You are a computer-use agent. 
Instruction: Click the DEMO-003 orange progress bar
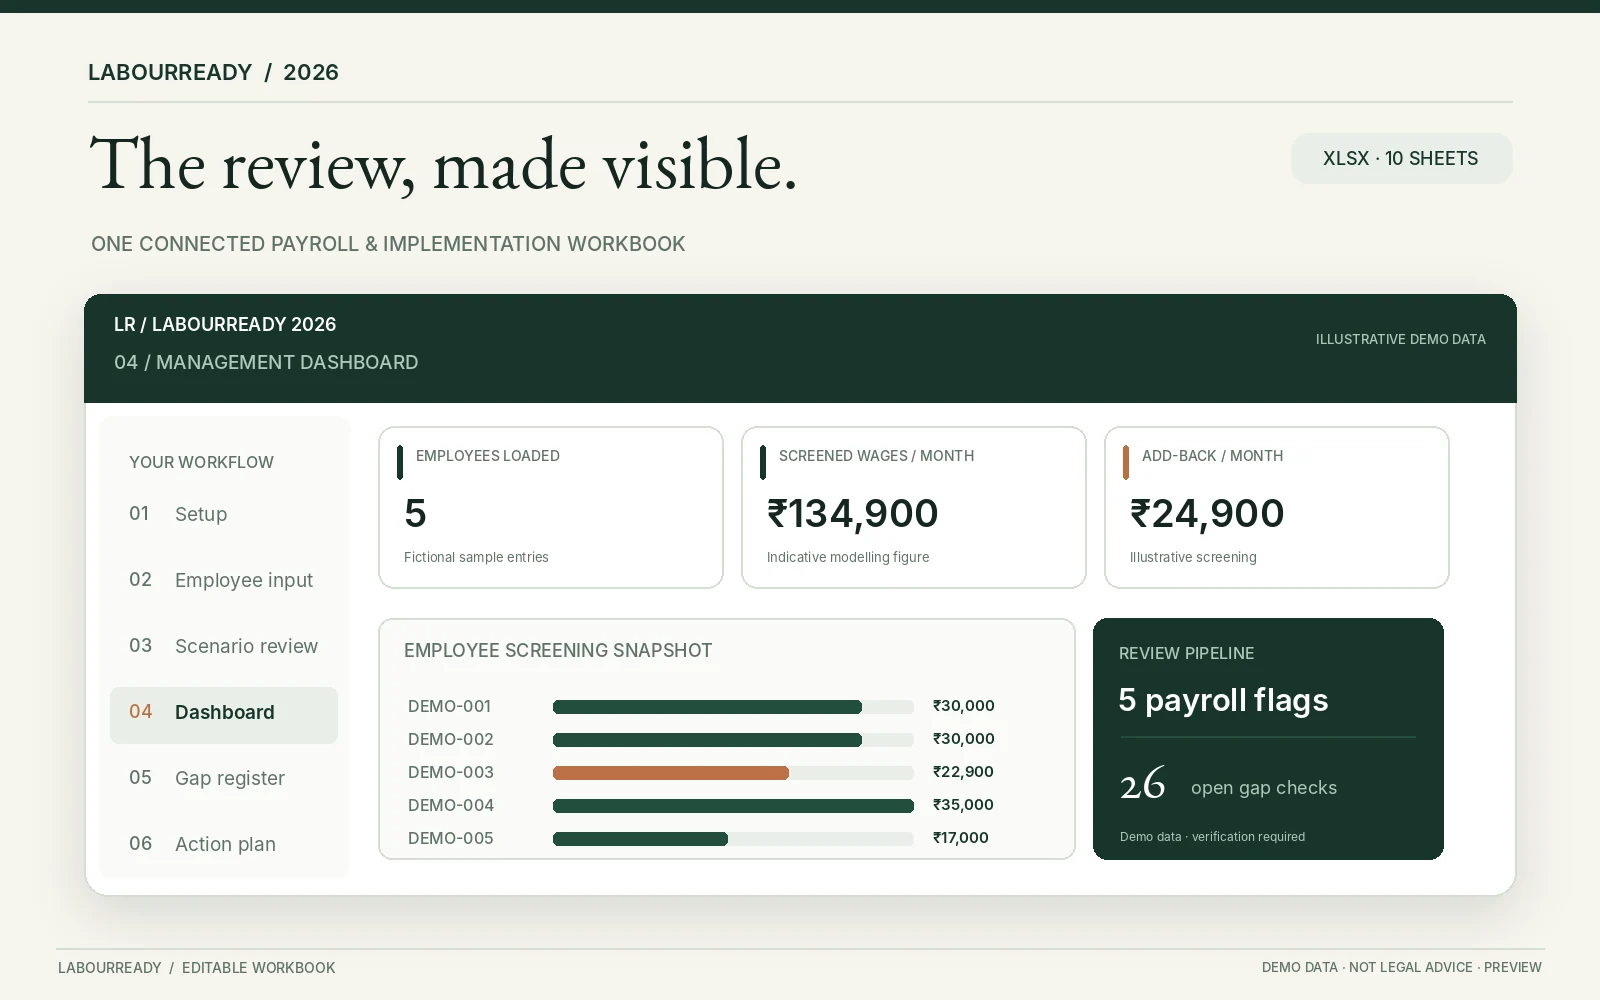(x=671, y=773)
